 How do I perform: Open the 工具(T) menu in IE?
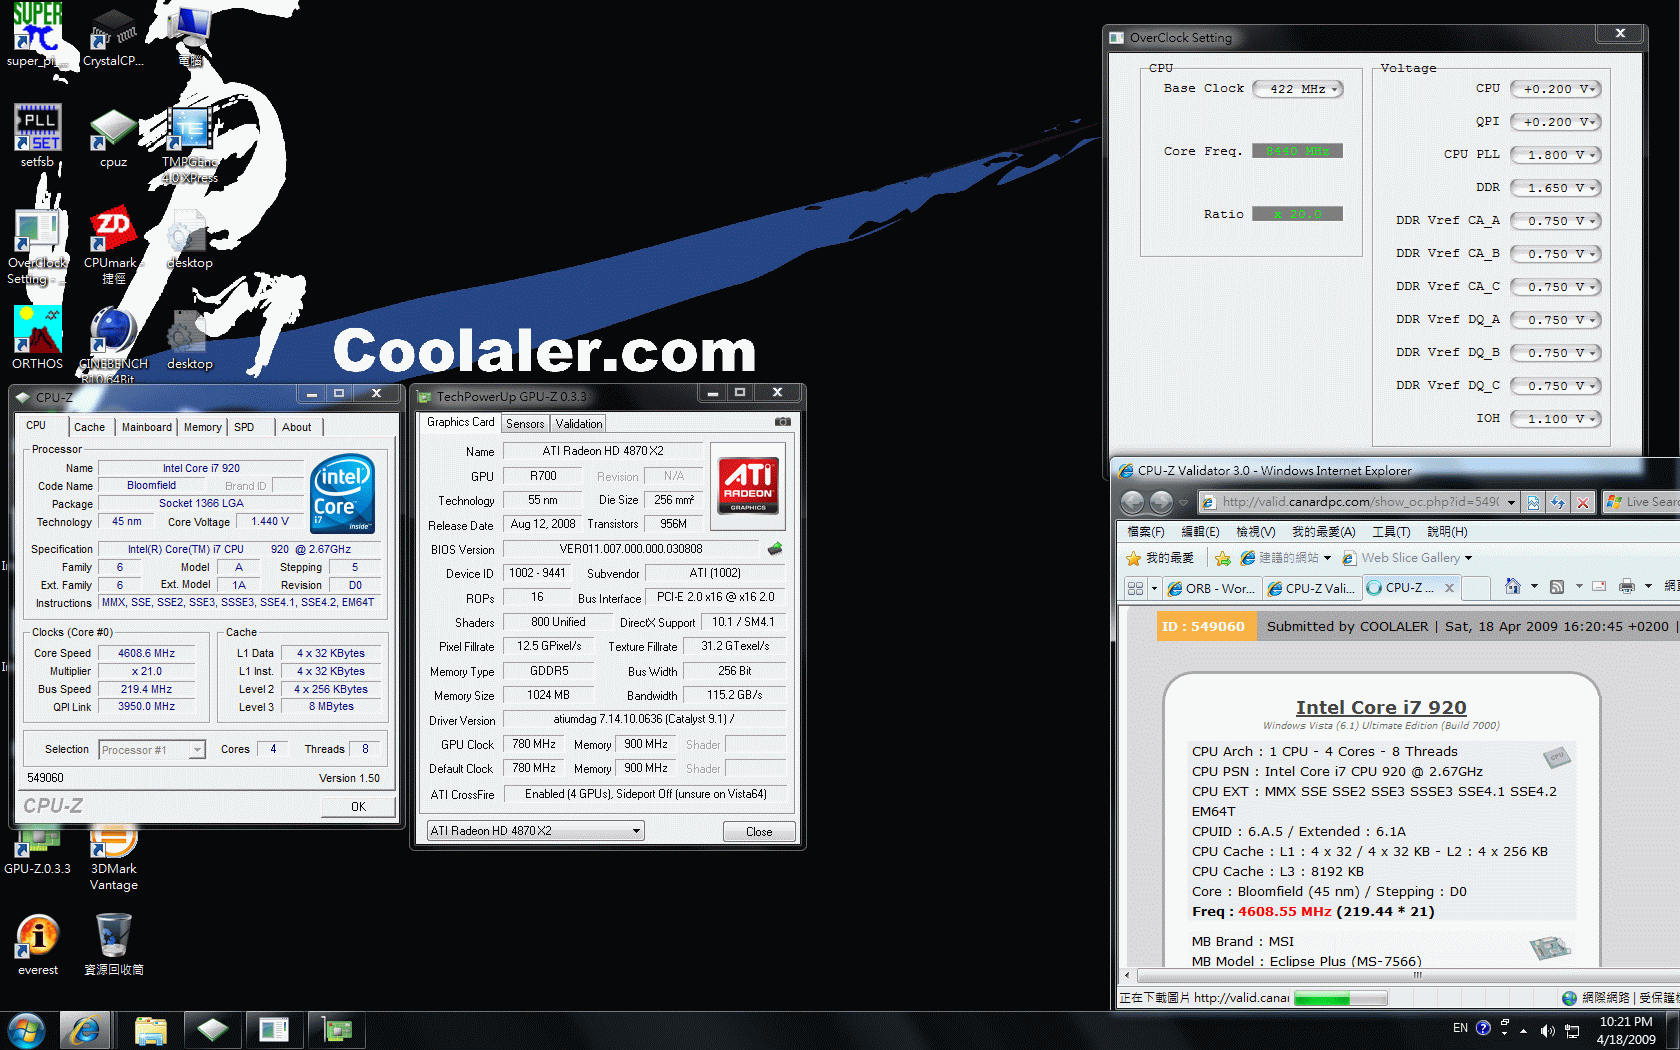[1391, 532]
